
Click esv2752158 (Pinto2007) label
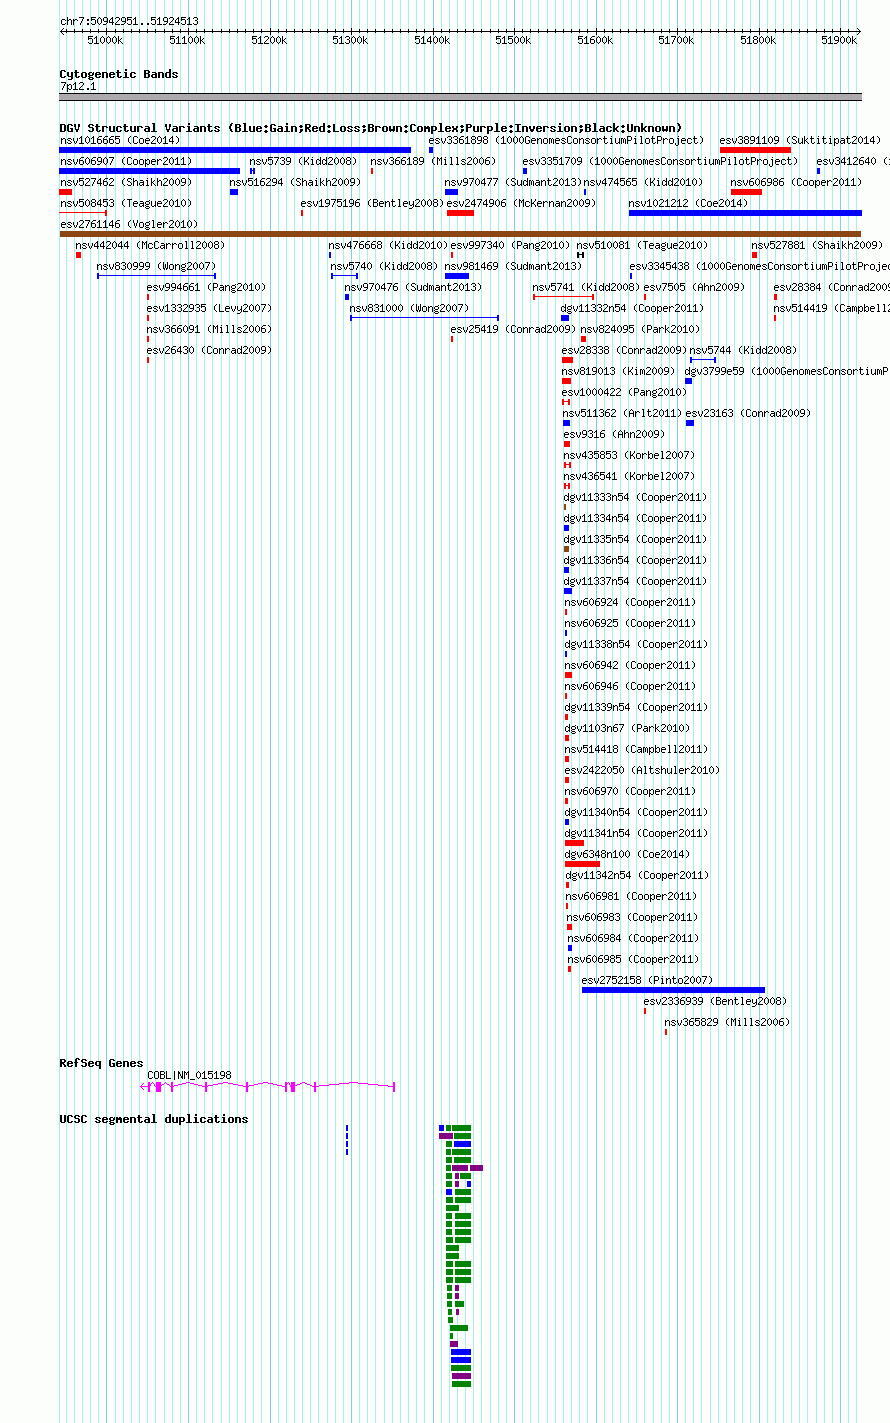647,980
